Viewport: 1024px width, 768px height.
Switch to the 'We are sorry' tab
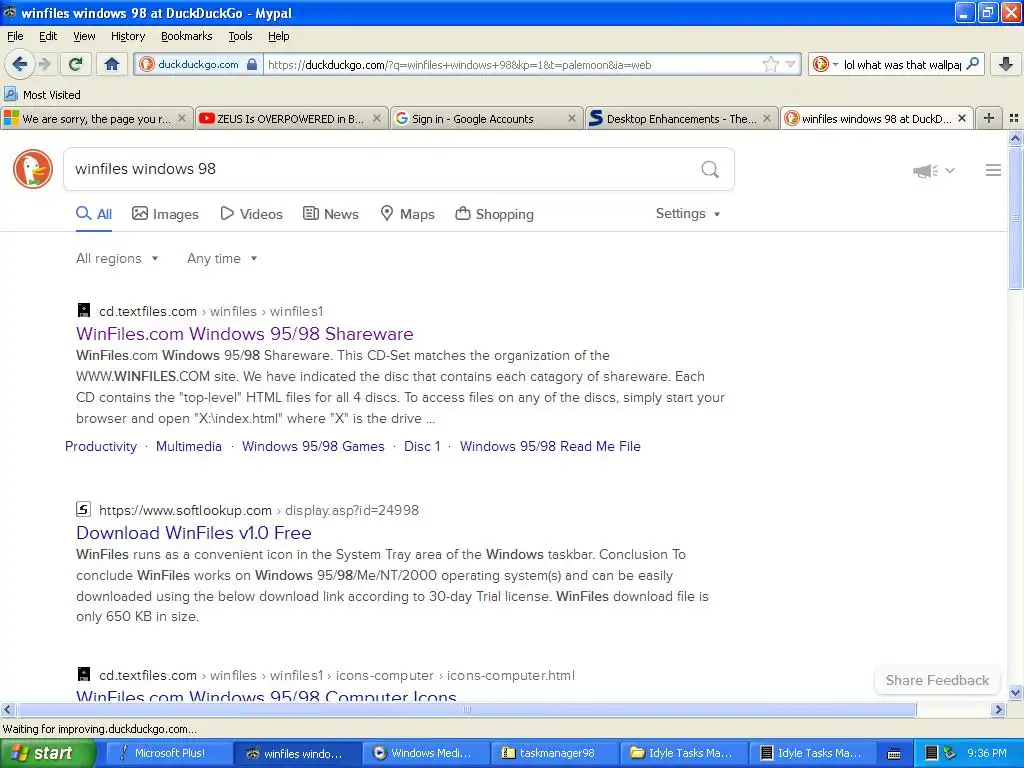[96, 118]
